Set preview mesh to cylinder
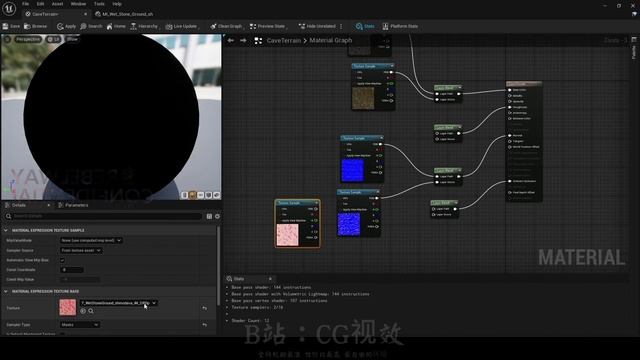This screenshot has width=640, height=360. click(185, 195)
